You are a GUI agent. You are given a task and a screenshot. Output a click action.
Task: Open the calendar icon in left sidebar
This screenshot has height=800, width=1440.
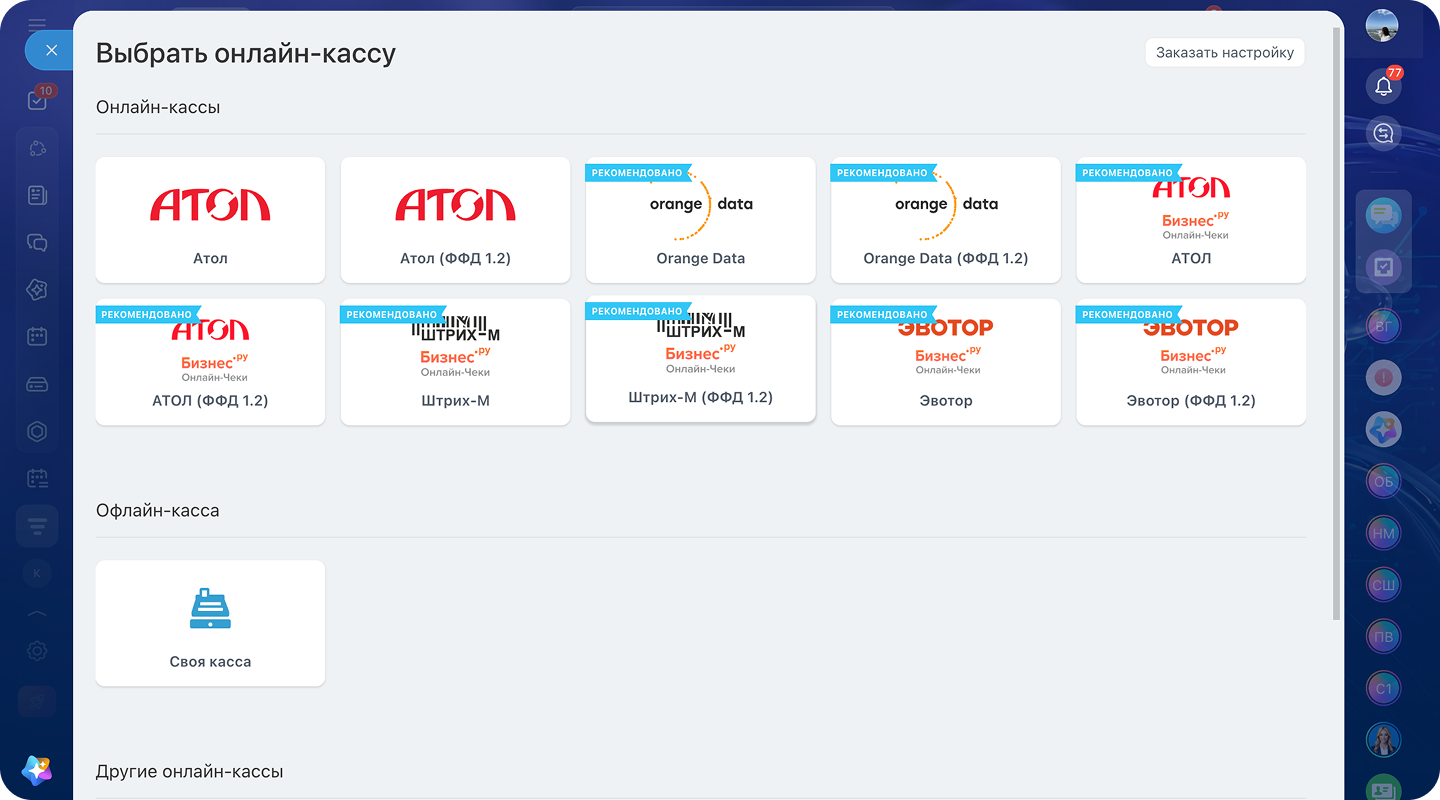[x=38, y=337]
